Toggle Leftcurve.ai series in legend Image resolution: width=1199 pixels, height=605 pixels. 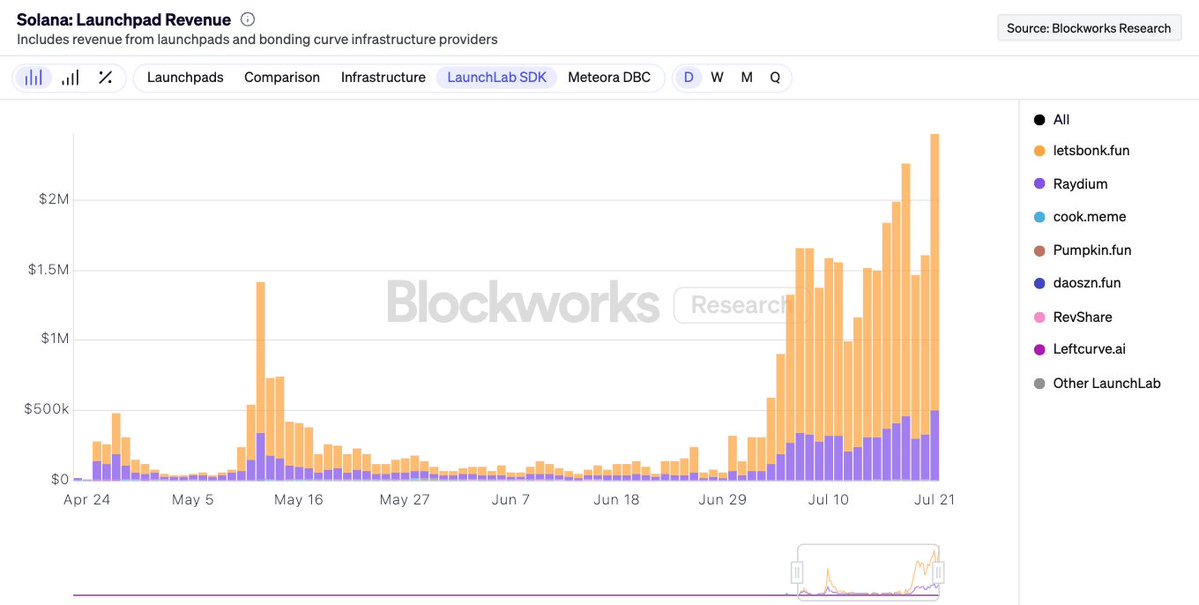click(1080, 350)
